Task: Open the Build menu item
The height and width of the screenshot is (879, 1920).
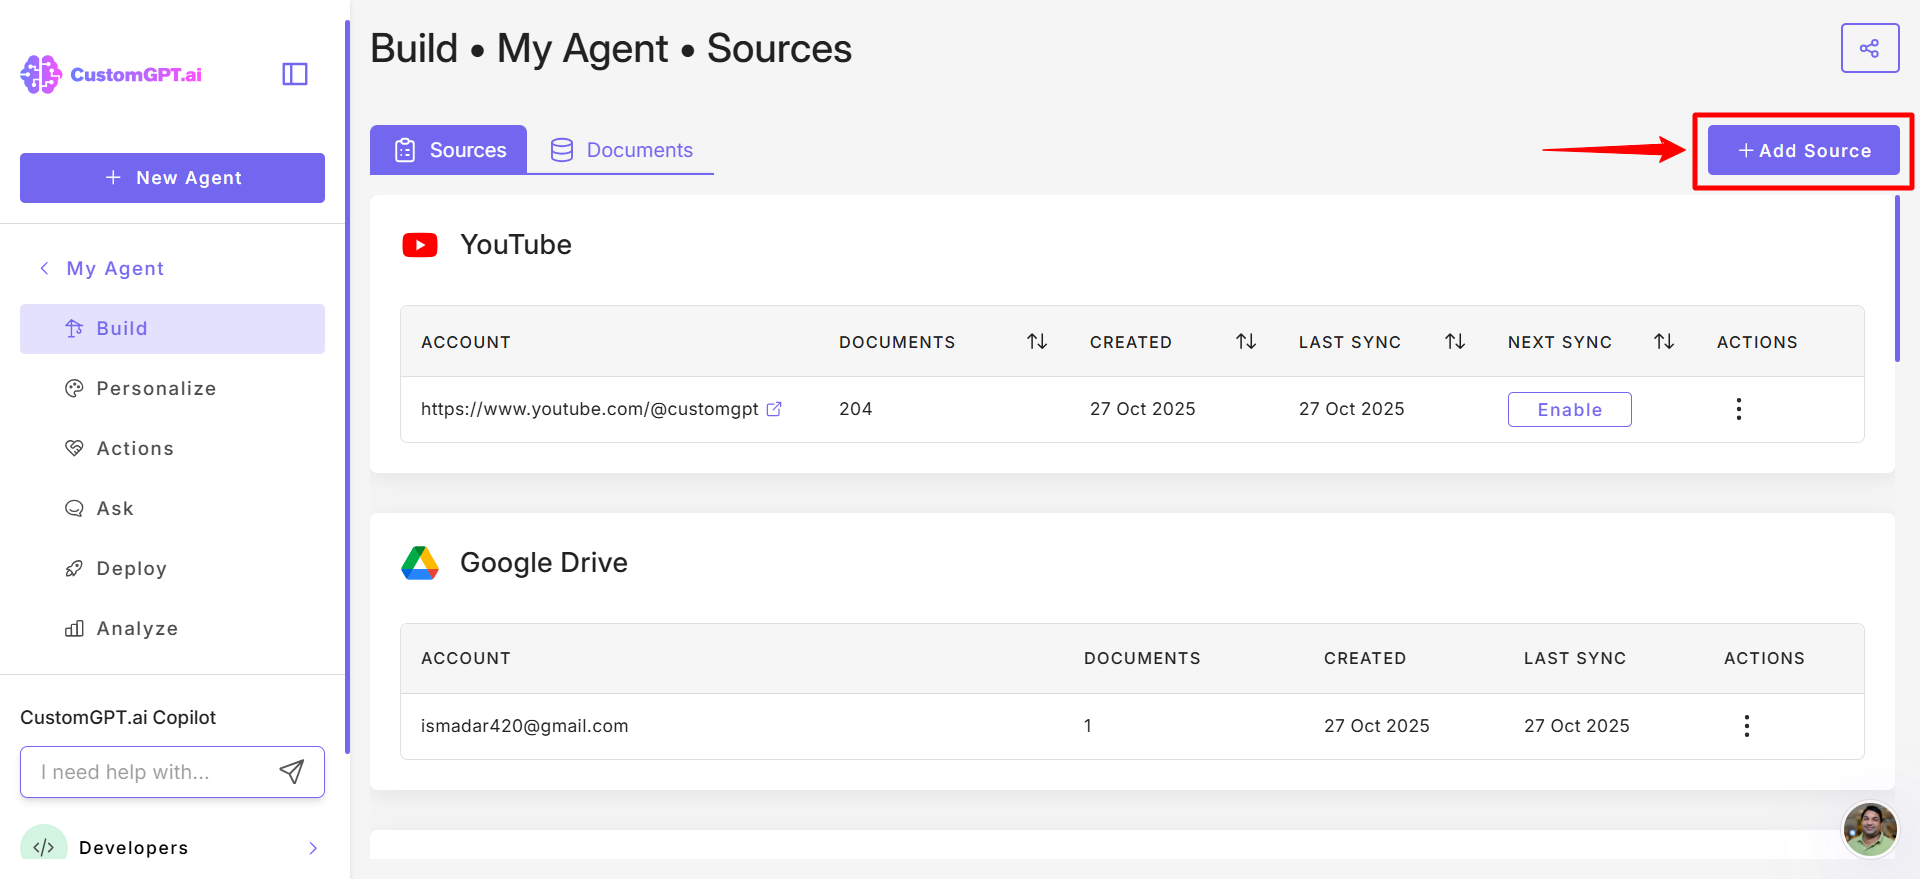Action: point(172,329)
